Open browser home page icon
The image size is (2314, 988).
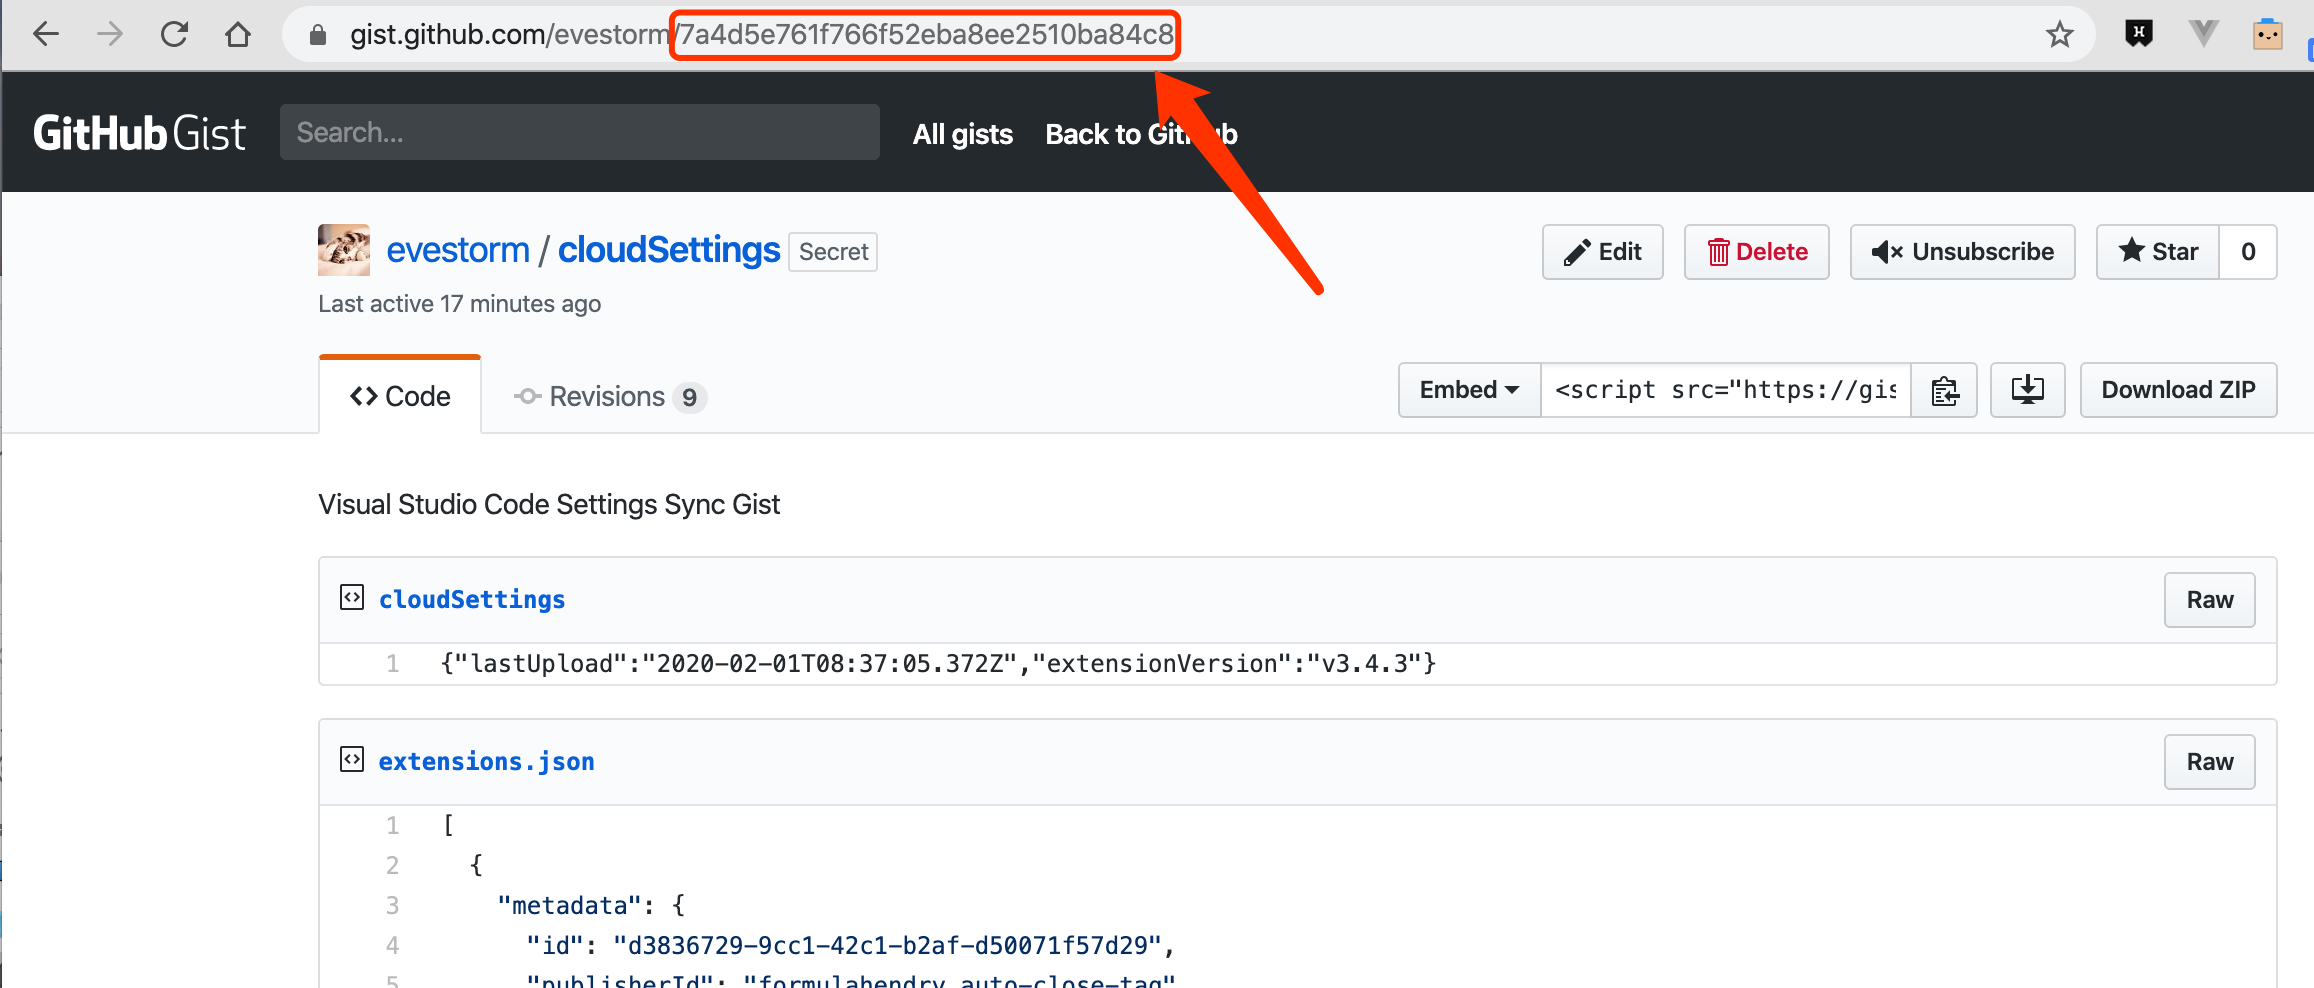pyautogui.click(x=238, y=35)
